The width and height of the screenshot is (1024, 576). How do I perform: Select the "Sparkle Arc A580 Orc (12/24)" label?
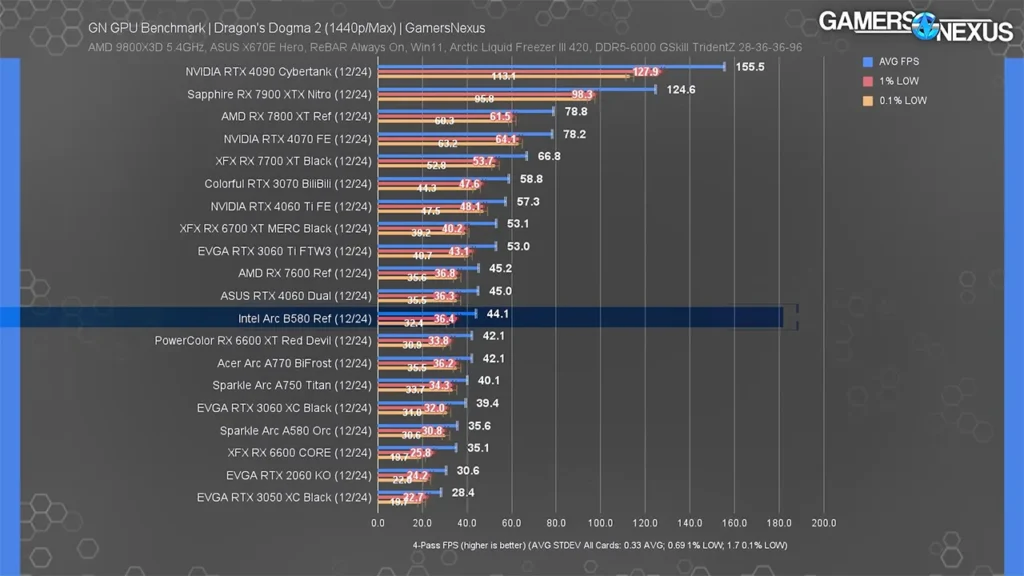(296, 431)
